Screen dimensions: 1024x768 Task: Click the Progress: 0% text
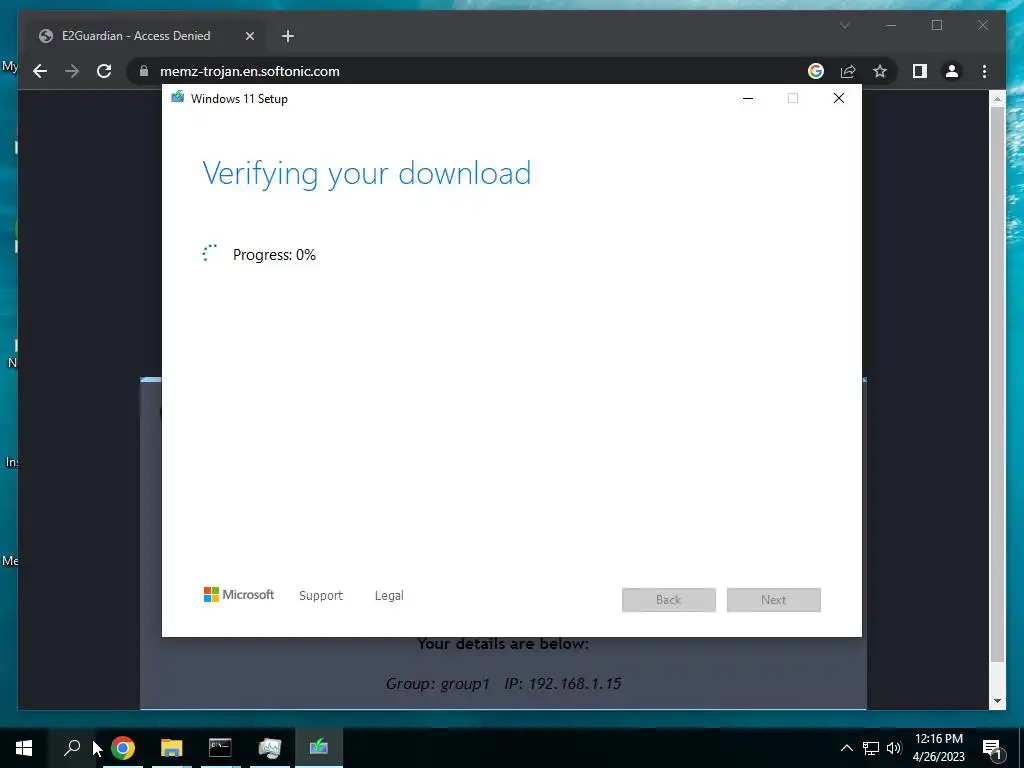(x=274, y=255)
